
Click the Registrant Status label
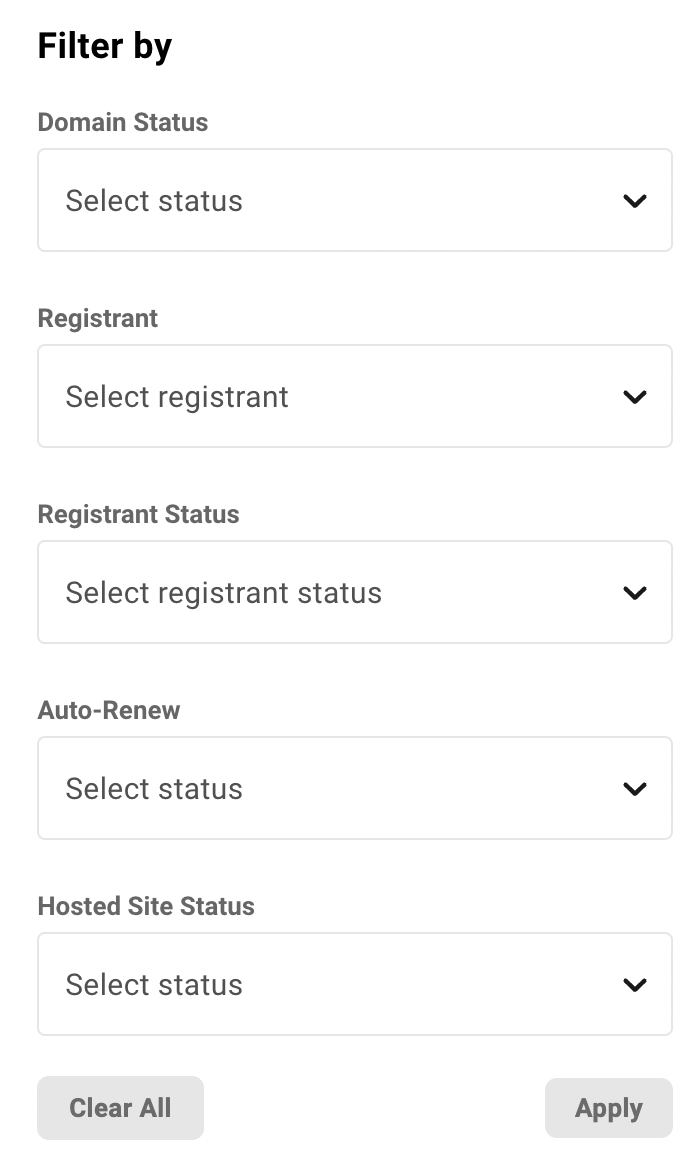(139, 514)
